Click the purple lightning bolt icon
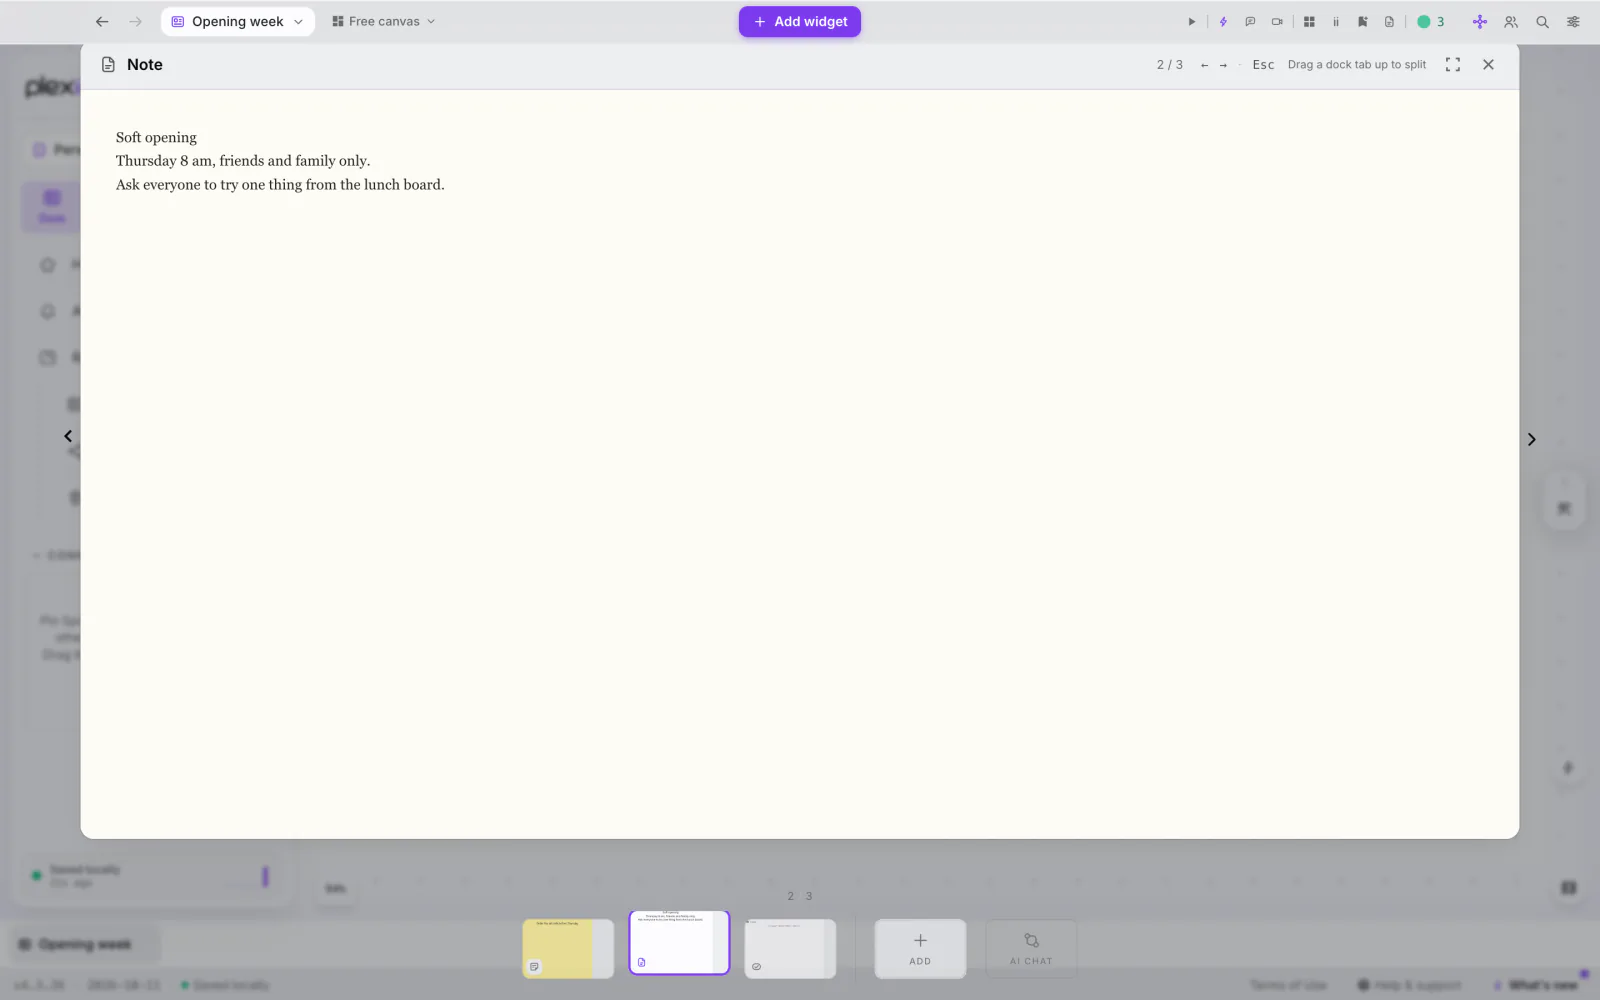This screenshot has height=1000, width=1600. (x=1222, y=22)
